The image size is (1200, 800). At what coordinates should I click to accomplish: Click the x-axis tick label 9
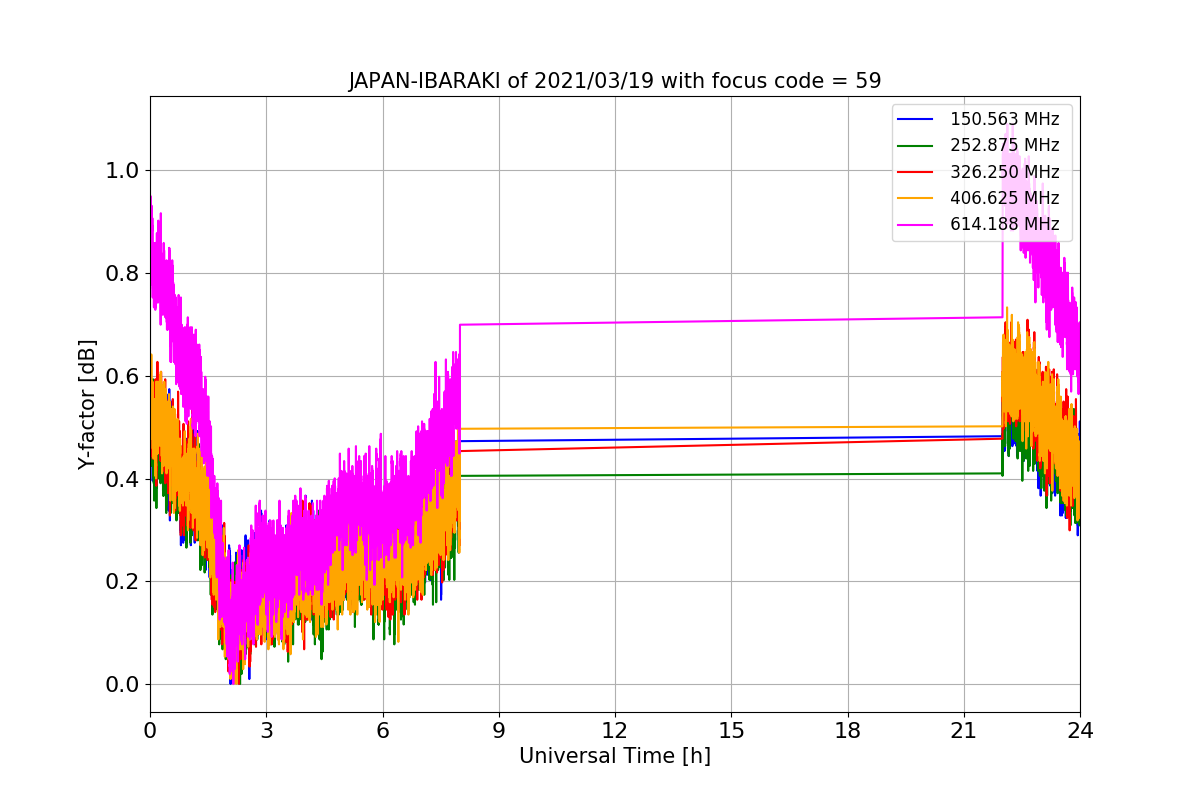pos(499,730)
